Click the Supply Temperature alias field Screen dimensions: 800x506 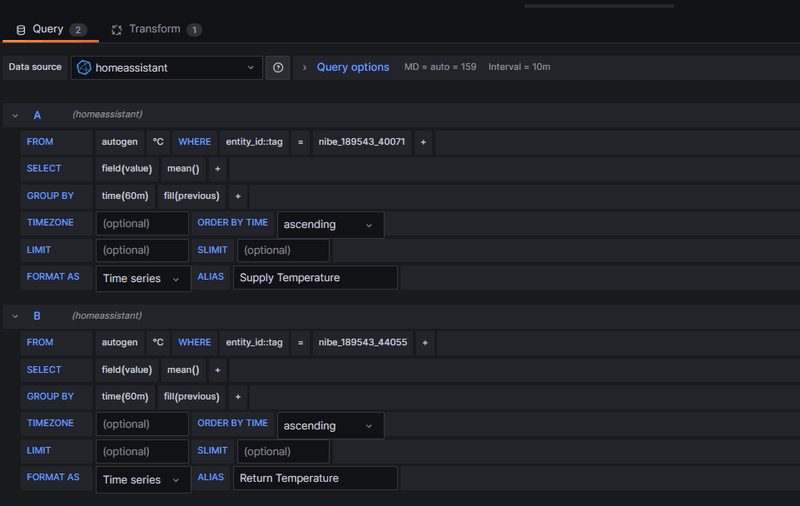coord(315,278)
